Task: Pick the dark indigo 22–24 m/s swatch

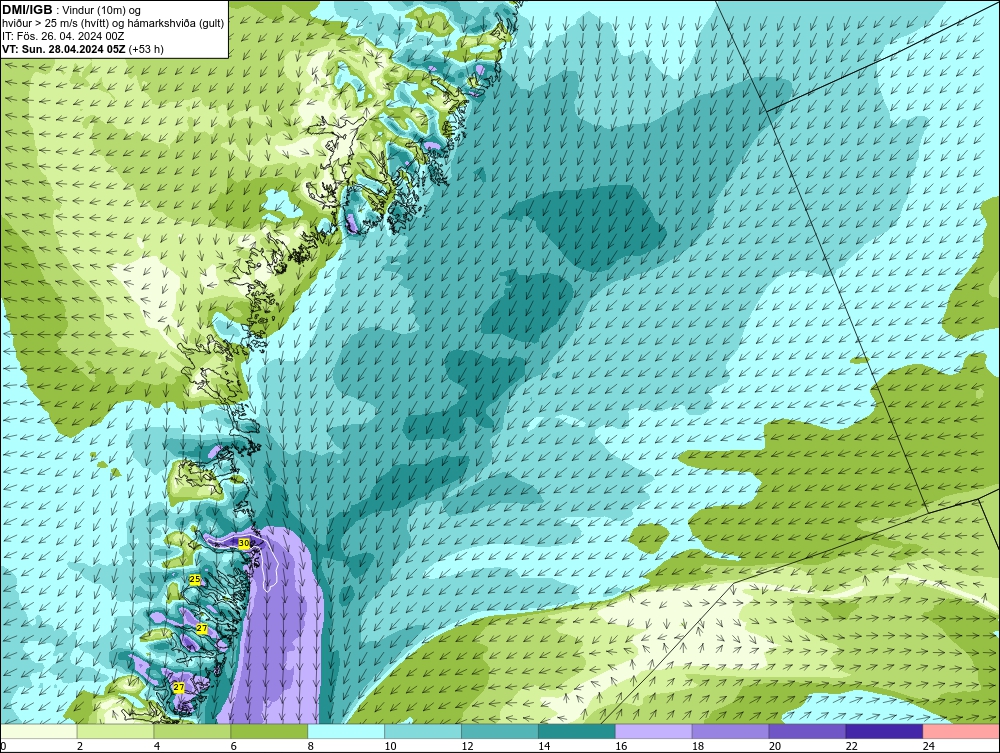Action: point(884,731)
